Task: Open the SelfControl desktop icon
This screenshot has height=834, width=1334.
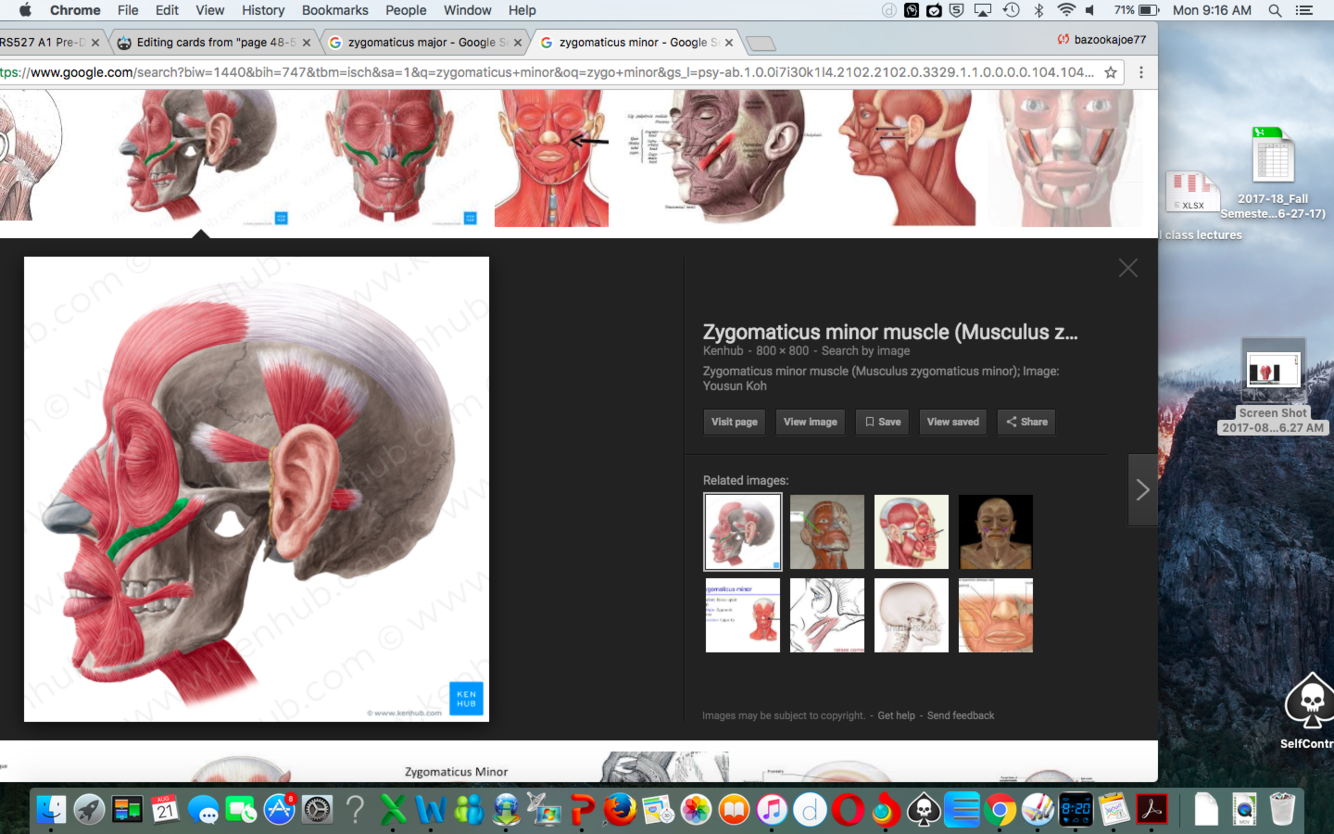Action: 1309,712
